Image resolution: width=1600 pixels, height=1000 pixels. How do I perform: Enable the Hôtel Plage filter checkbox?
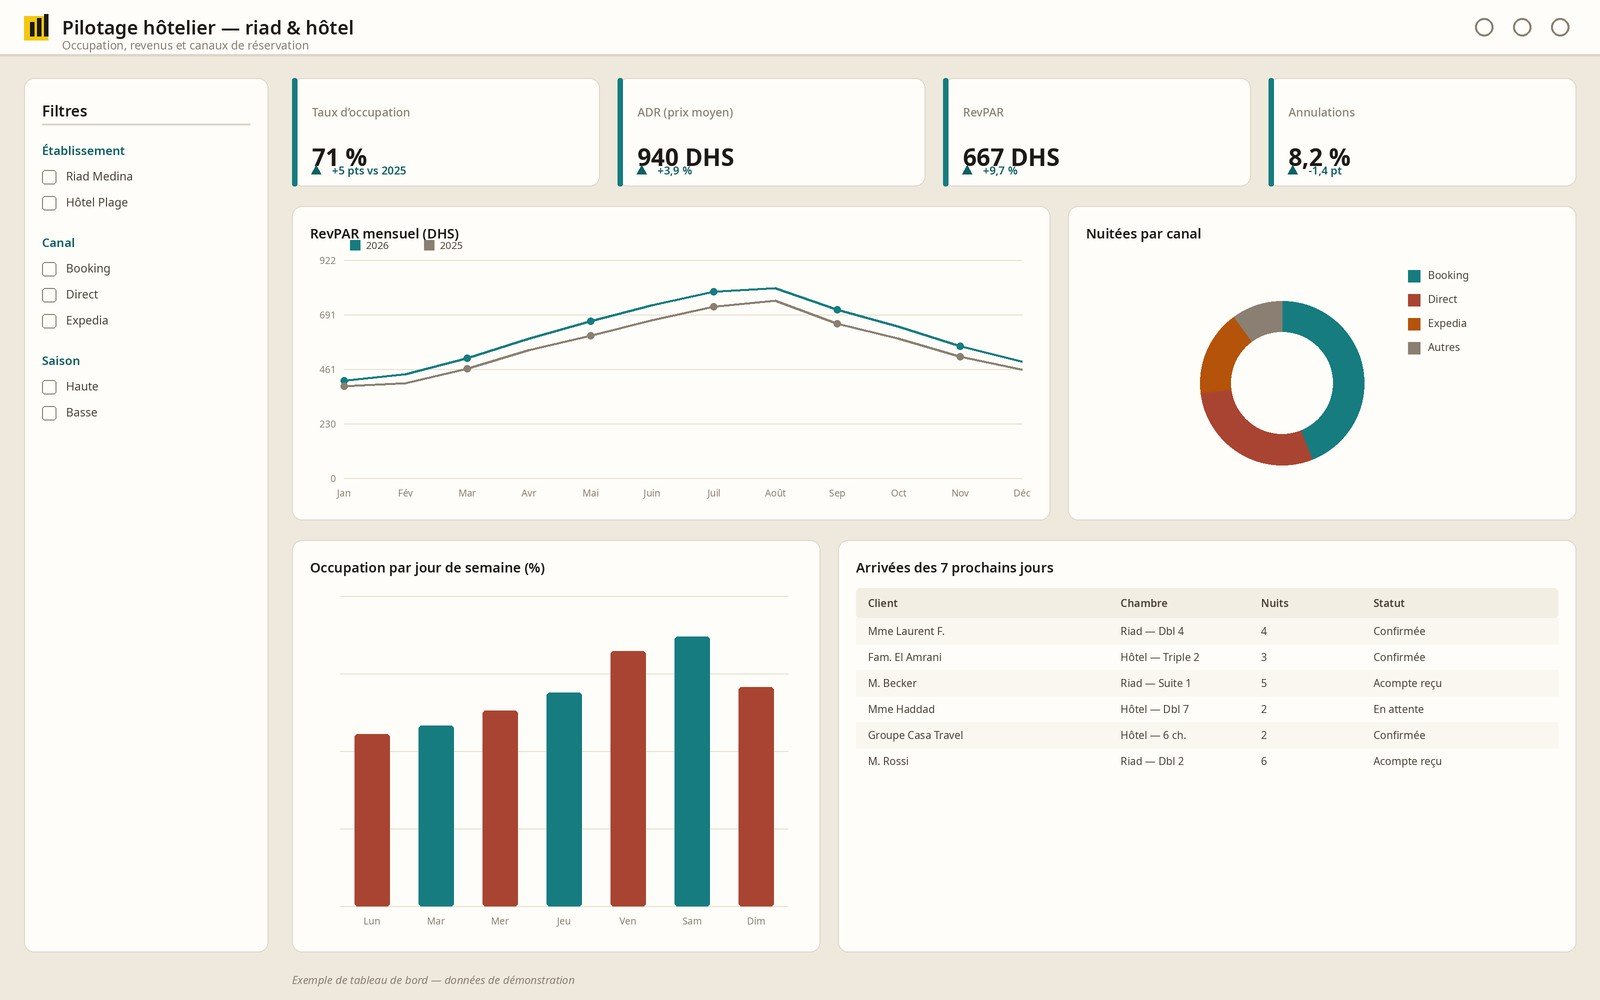(49, 203)
